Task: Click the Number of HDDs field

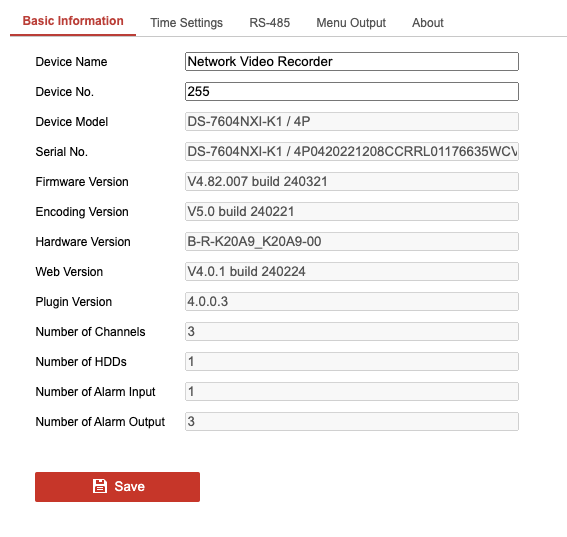Action: click(352, 362)
